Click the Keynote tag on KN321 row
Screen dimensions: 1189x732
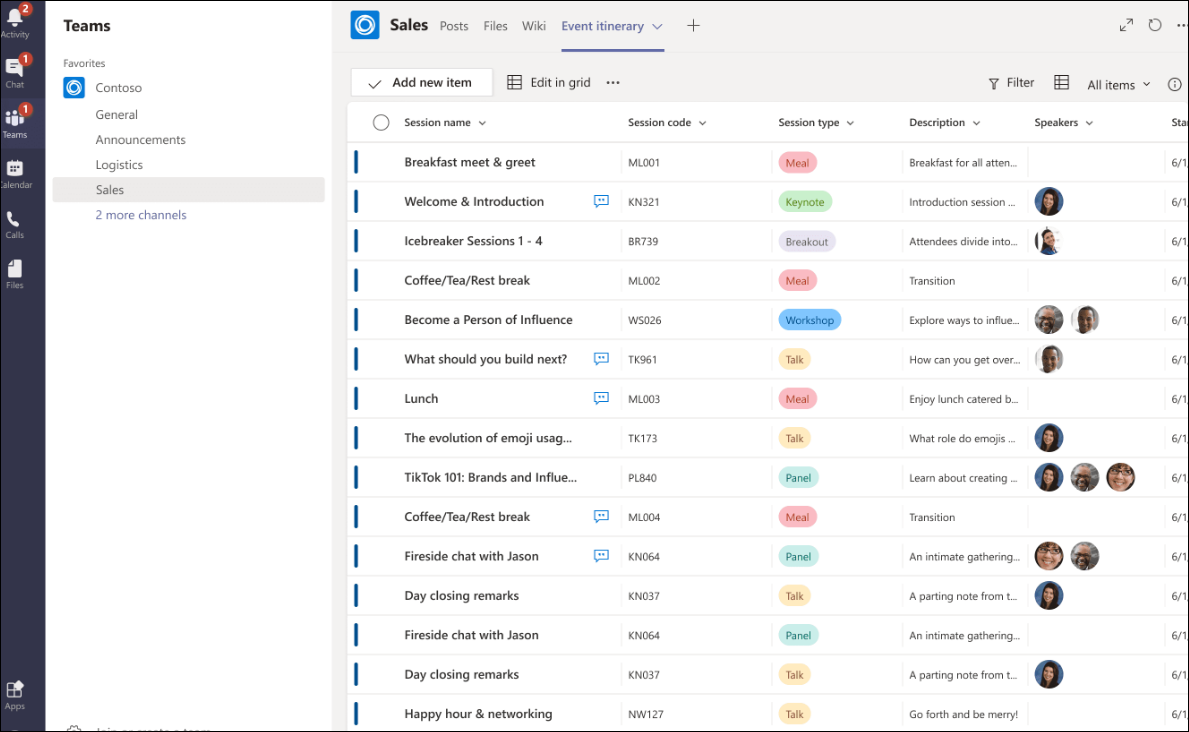pyautogui.click(x=805, y=202)
